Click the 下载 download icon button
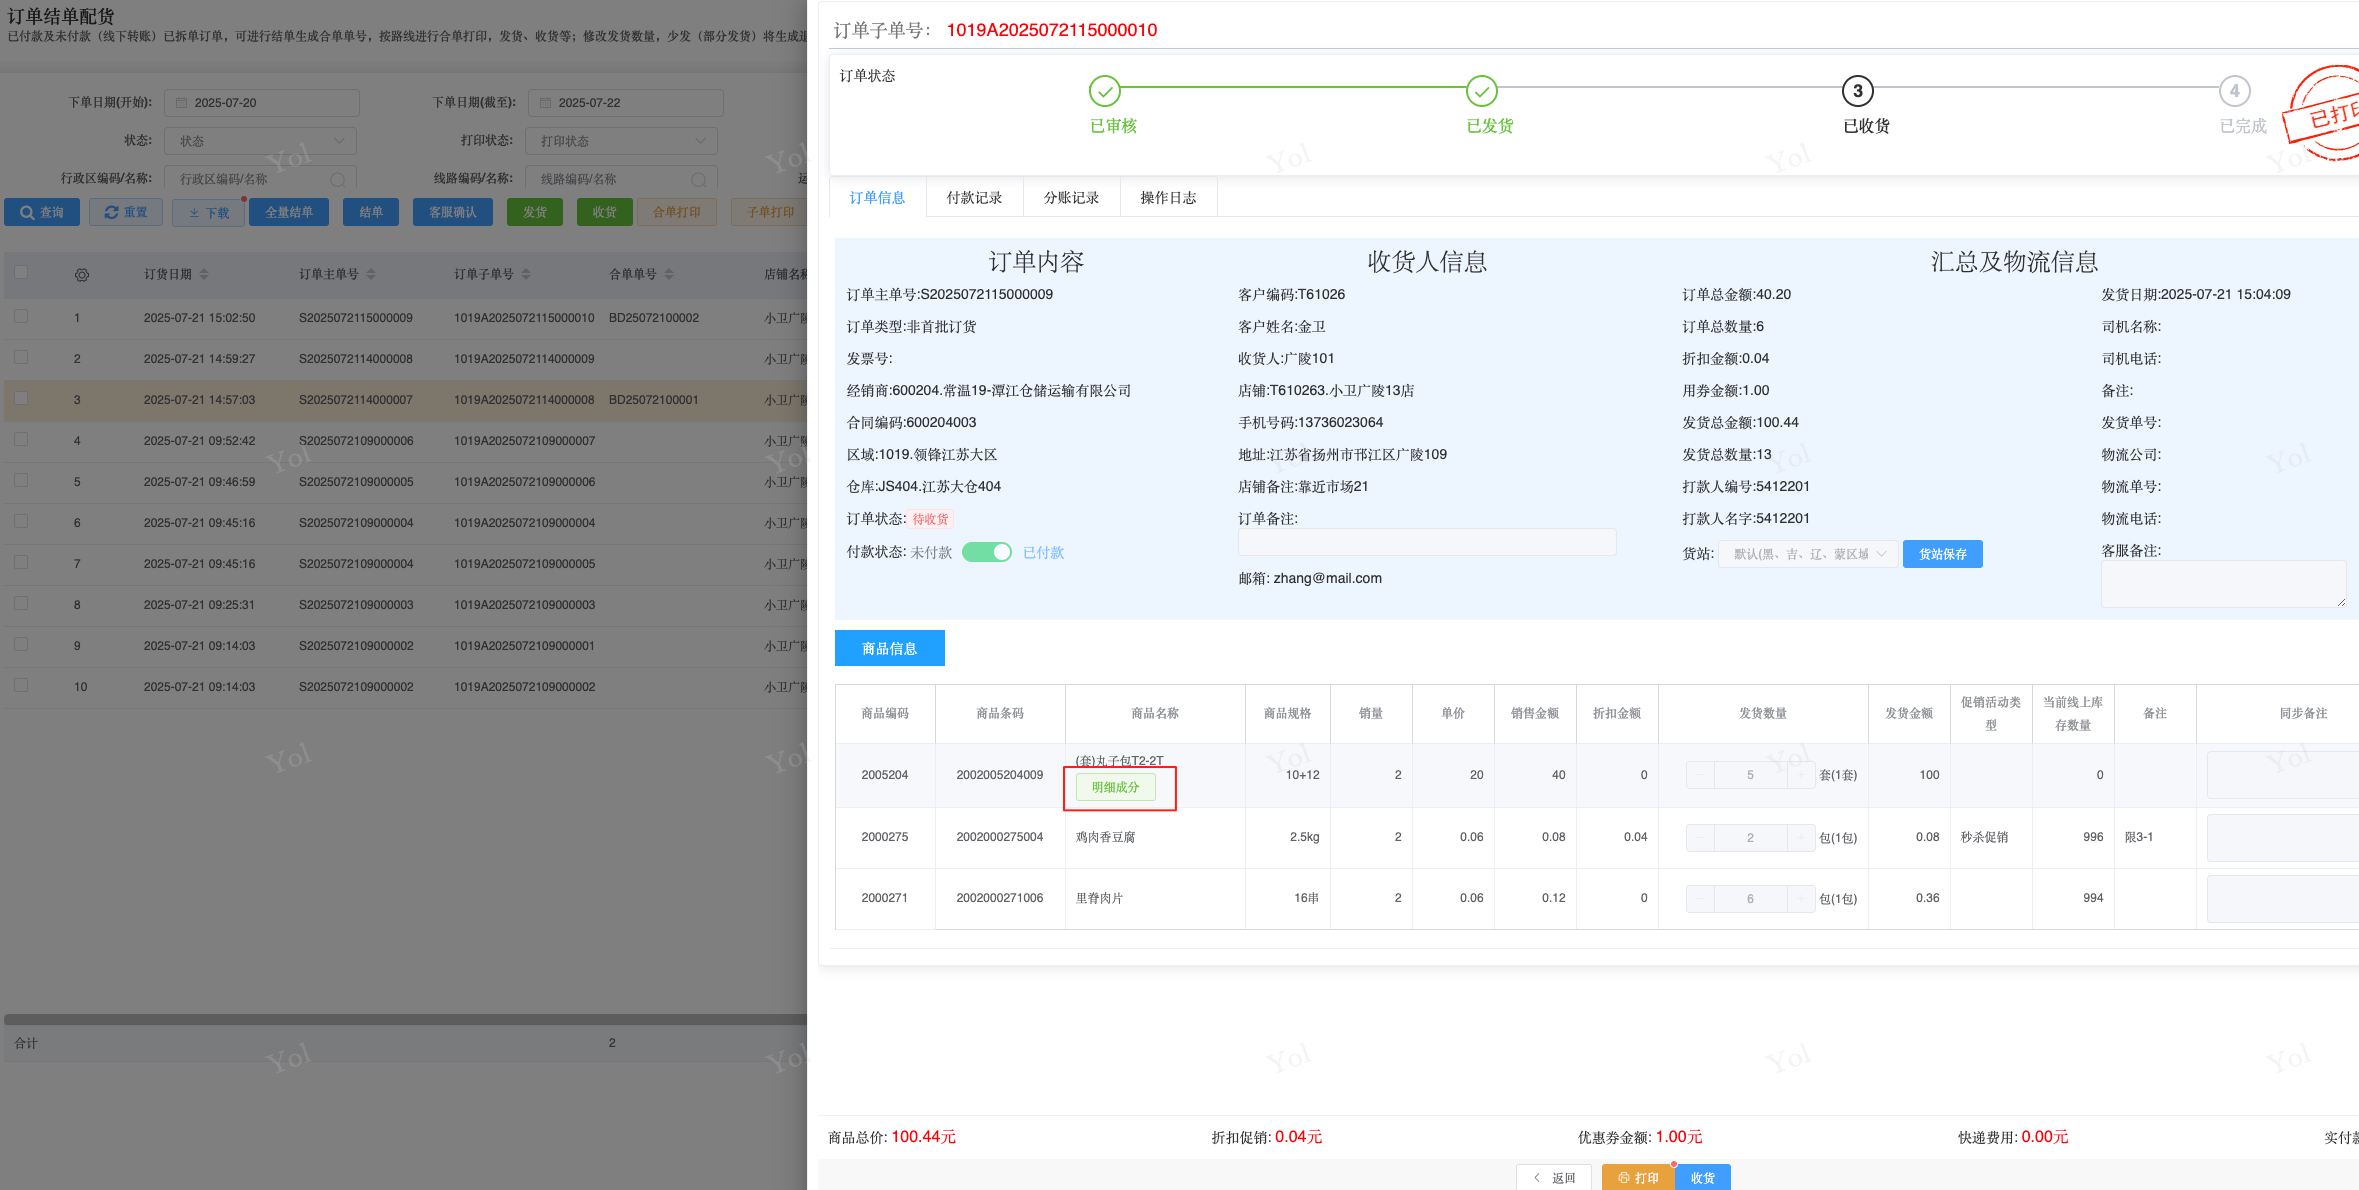The height and width of the screenshot is (1190, 2359). [x=208, y=213]
